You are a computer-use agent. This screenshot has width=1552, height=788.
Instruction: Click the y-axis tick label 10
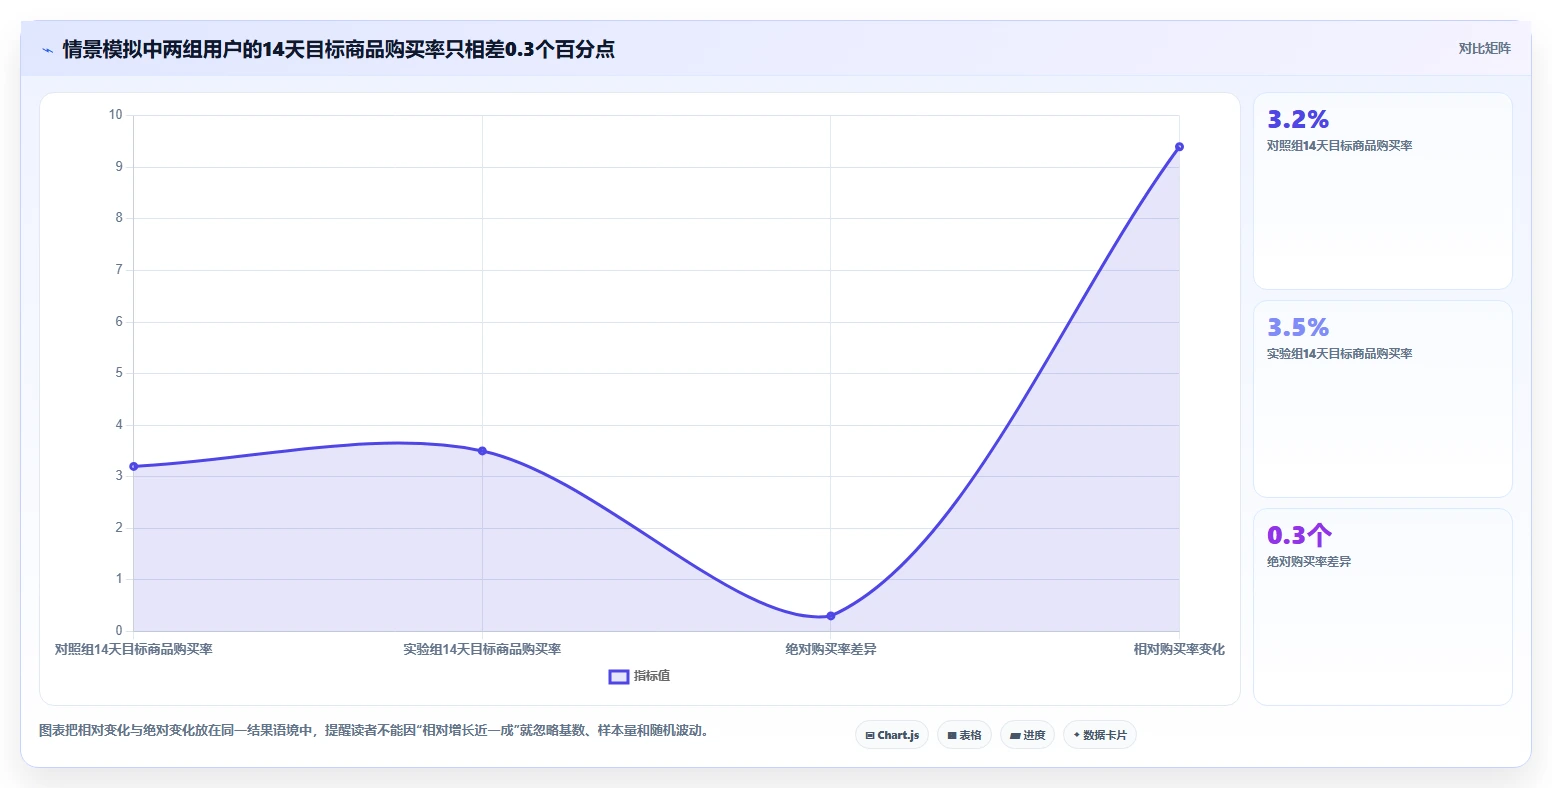116,115
